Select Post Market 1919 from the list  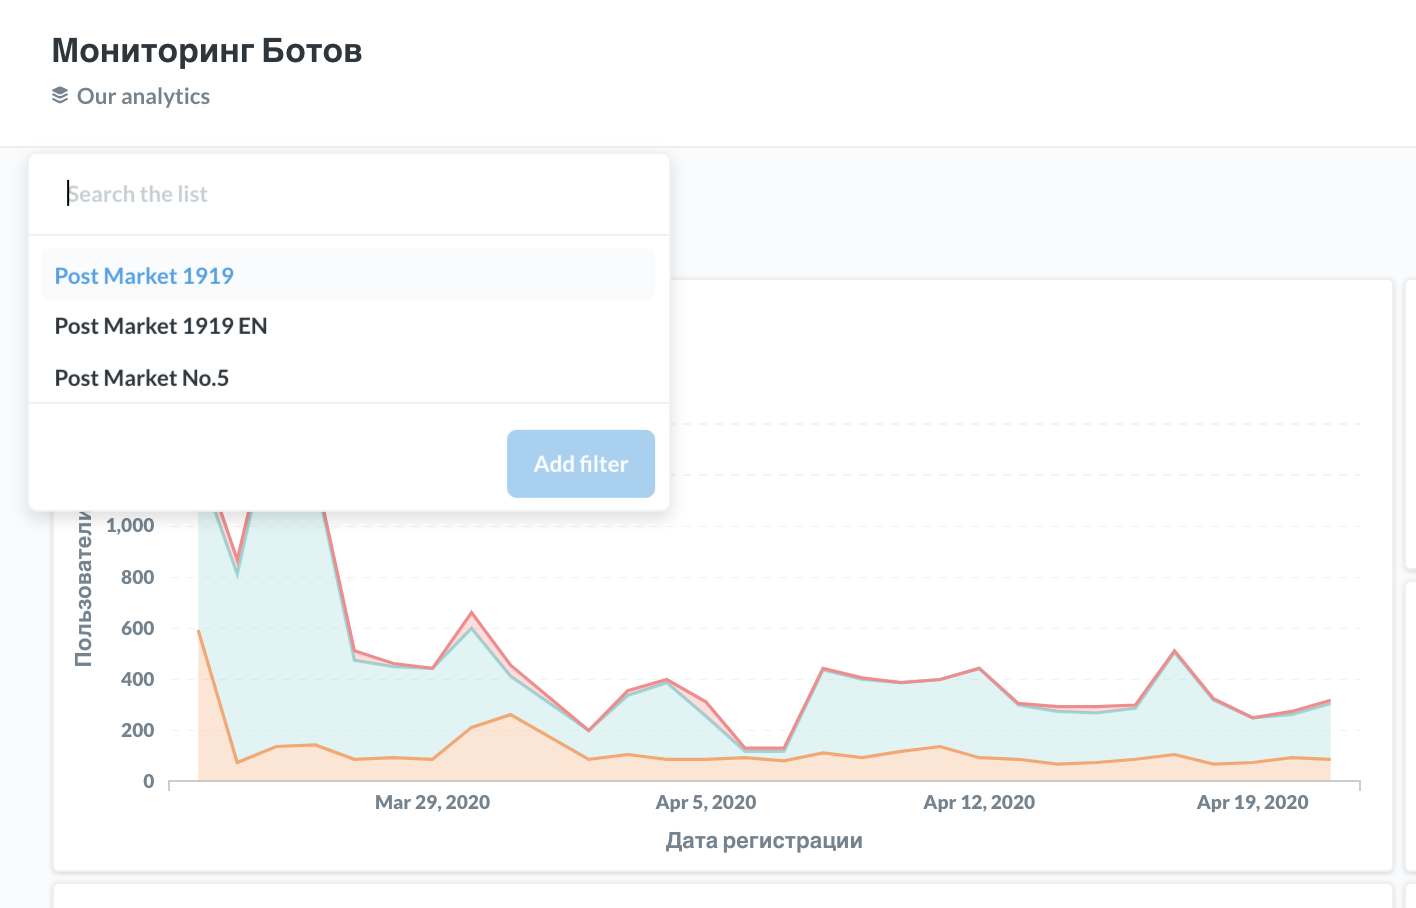click(x=143, y=275)
